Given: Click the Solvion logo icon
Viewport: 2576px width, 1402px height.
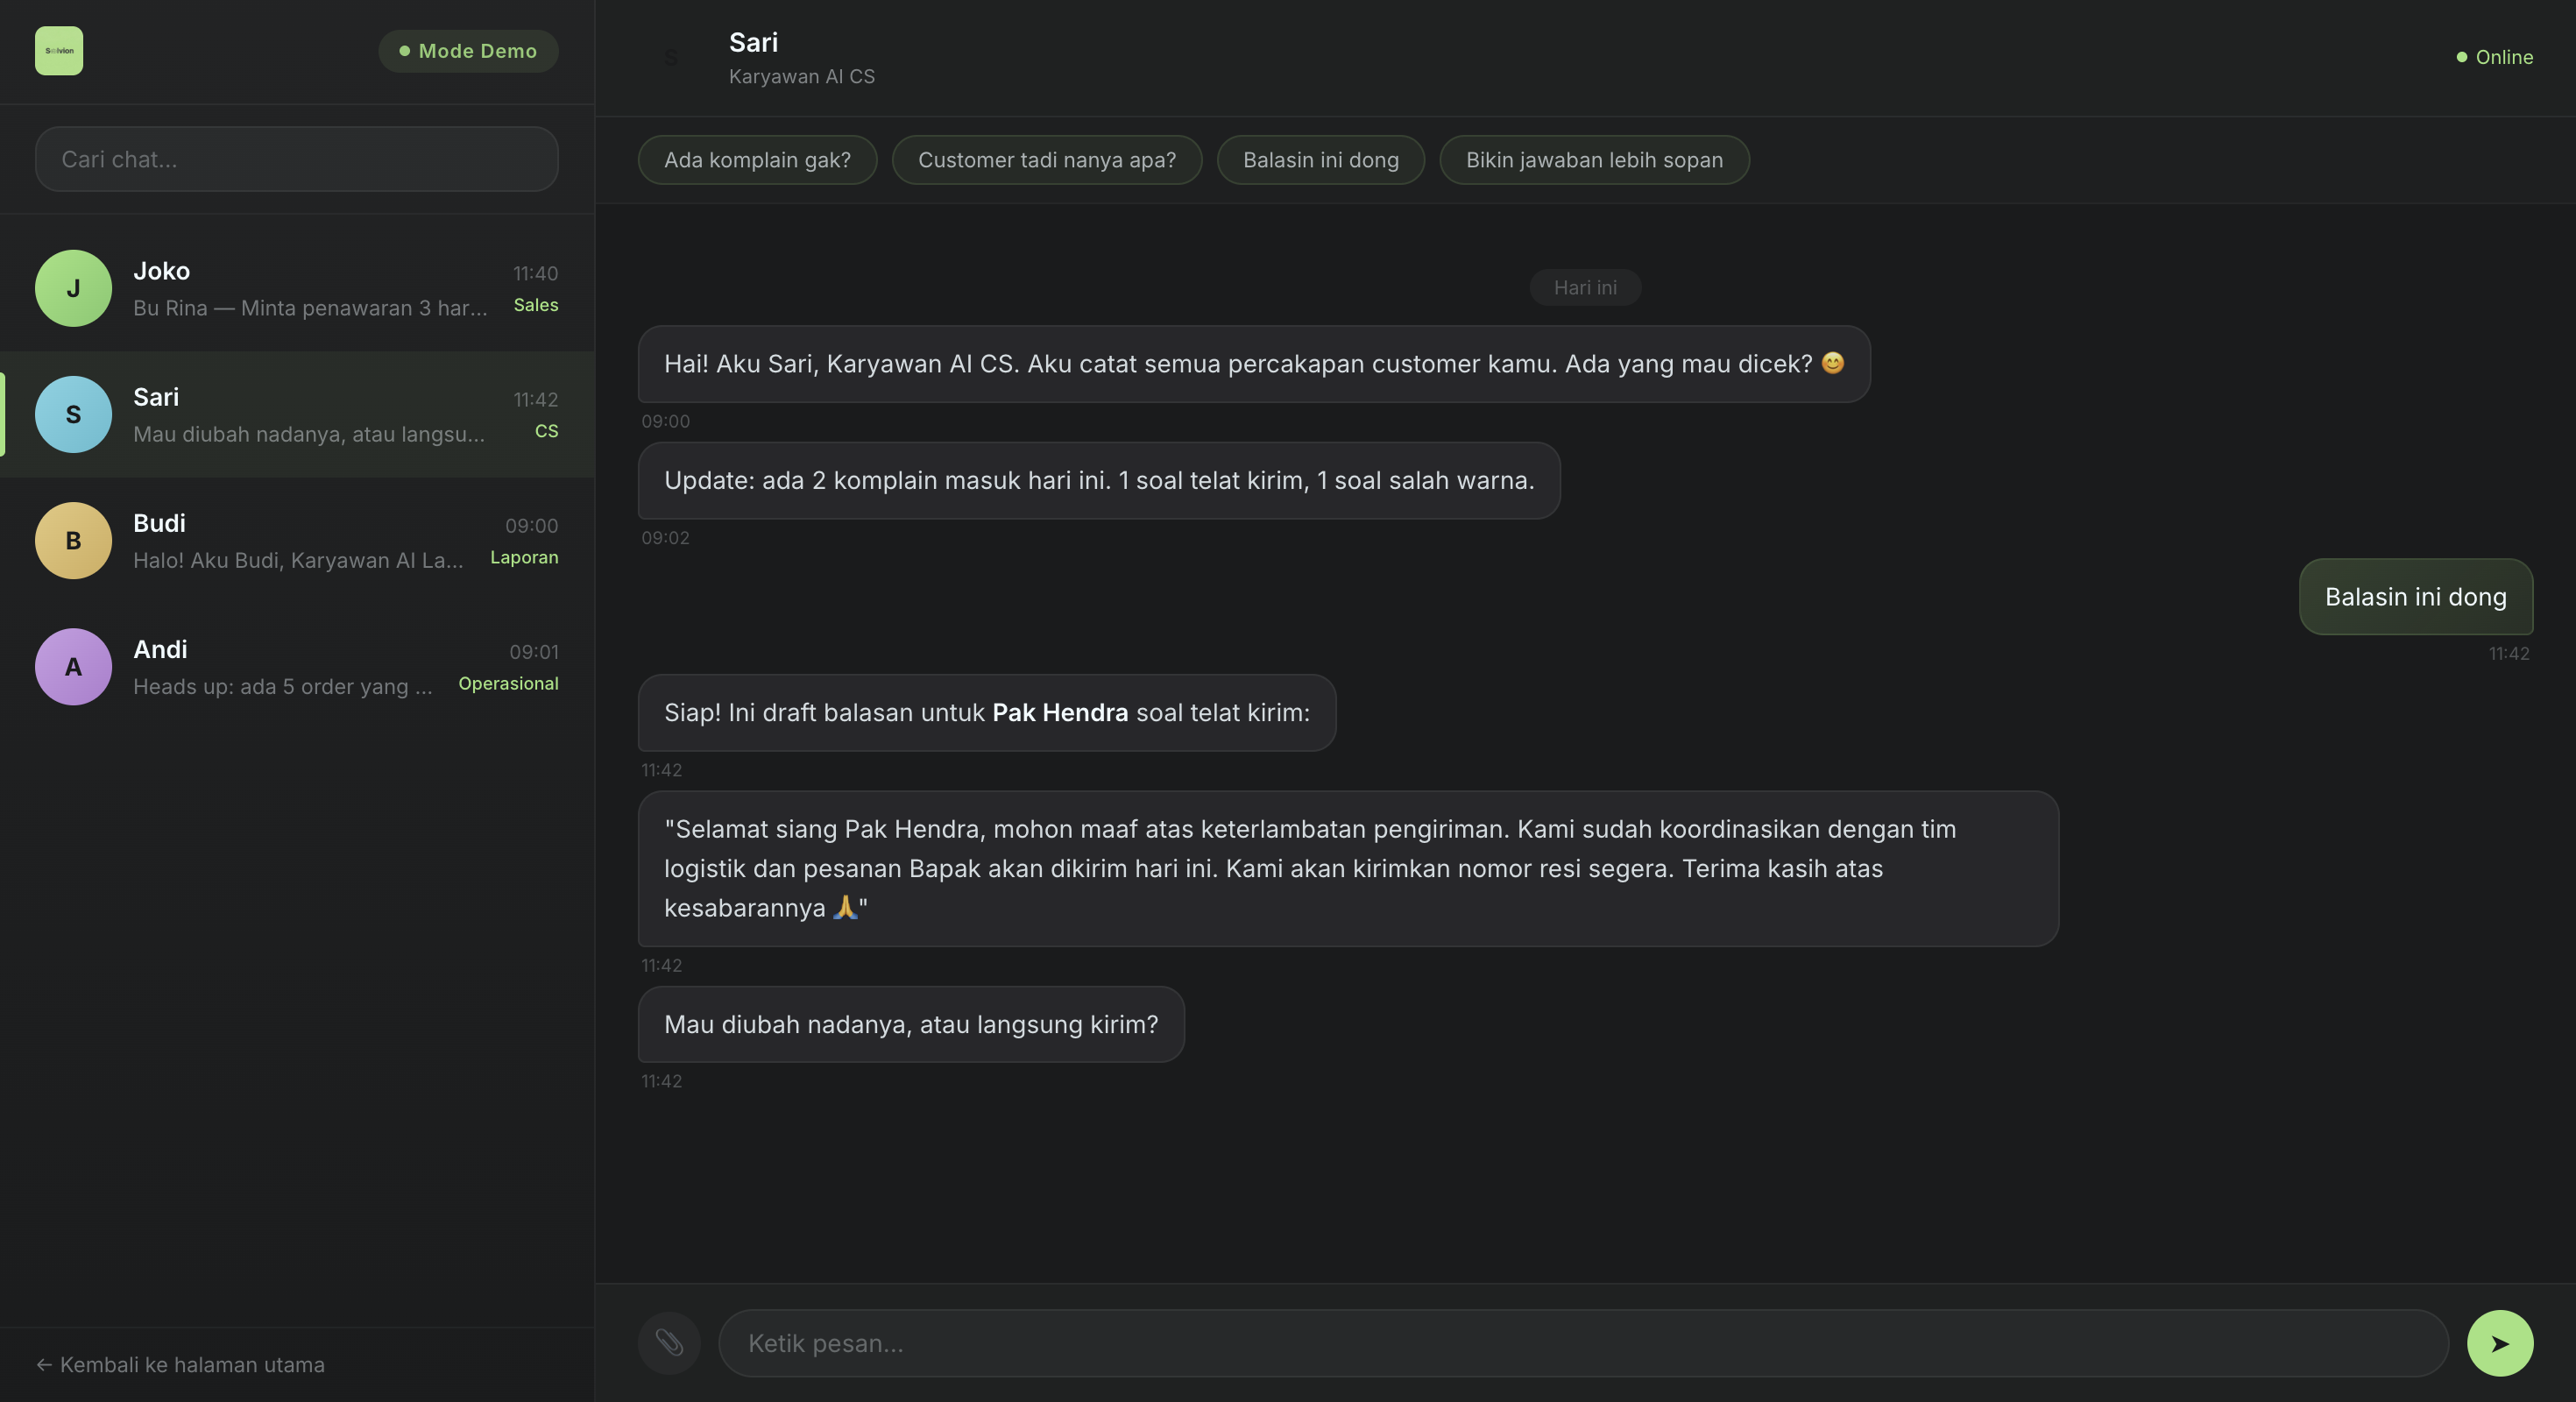Looking at the screenshot, I should [x=59, y=51].
